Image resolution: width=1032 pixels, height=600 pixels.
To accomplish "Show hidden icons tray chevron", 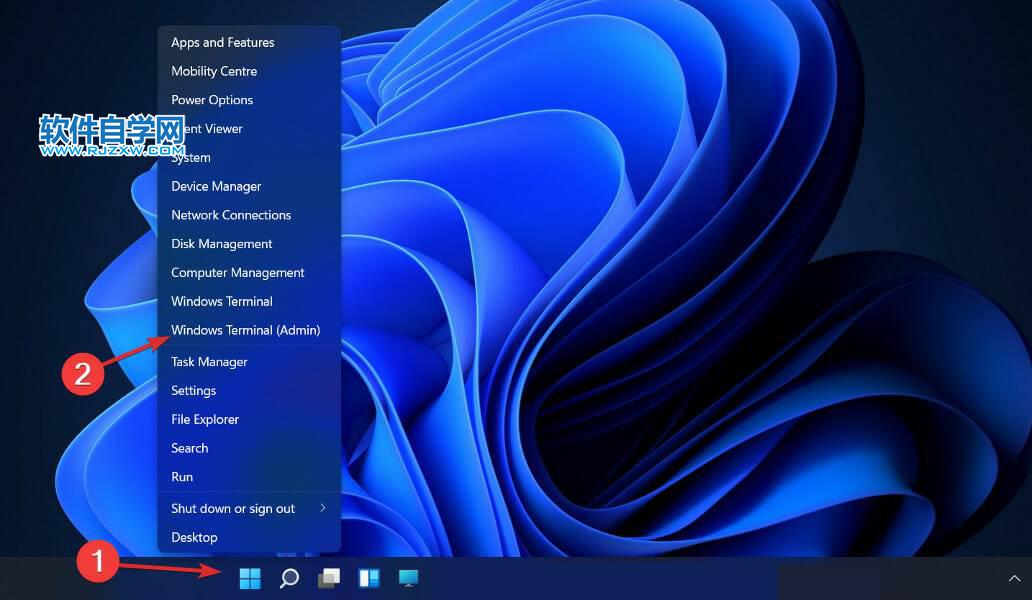I will (1014, 578).
